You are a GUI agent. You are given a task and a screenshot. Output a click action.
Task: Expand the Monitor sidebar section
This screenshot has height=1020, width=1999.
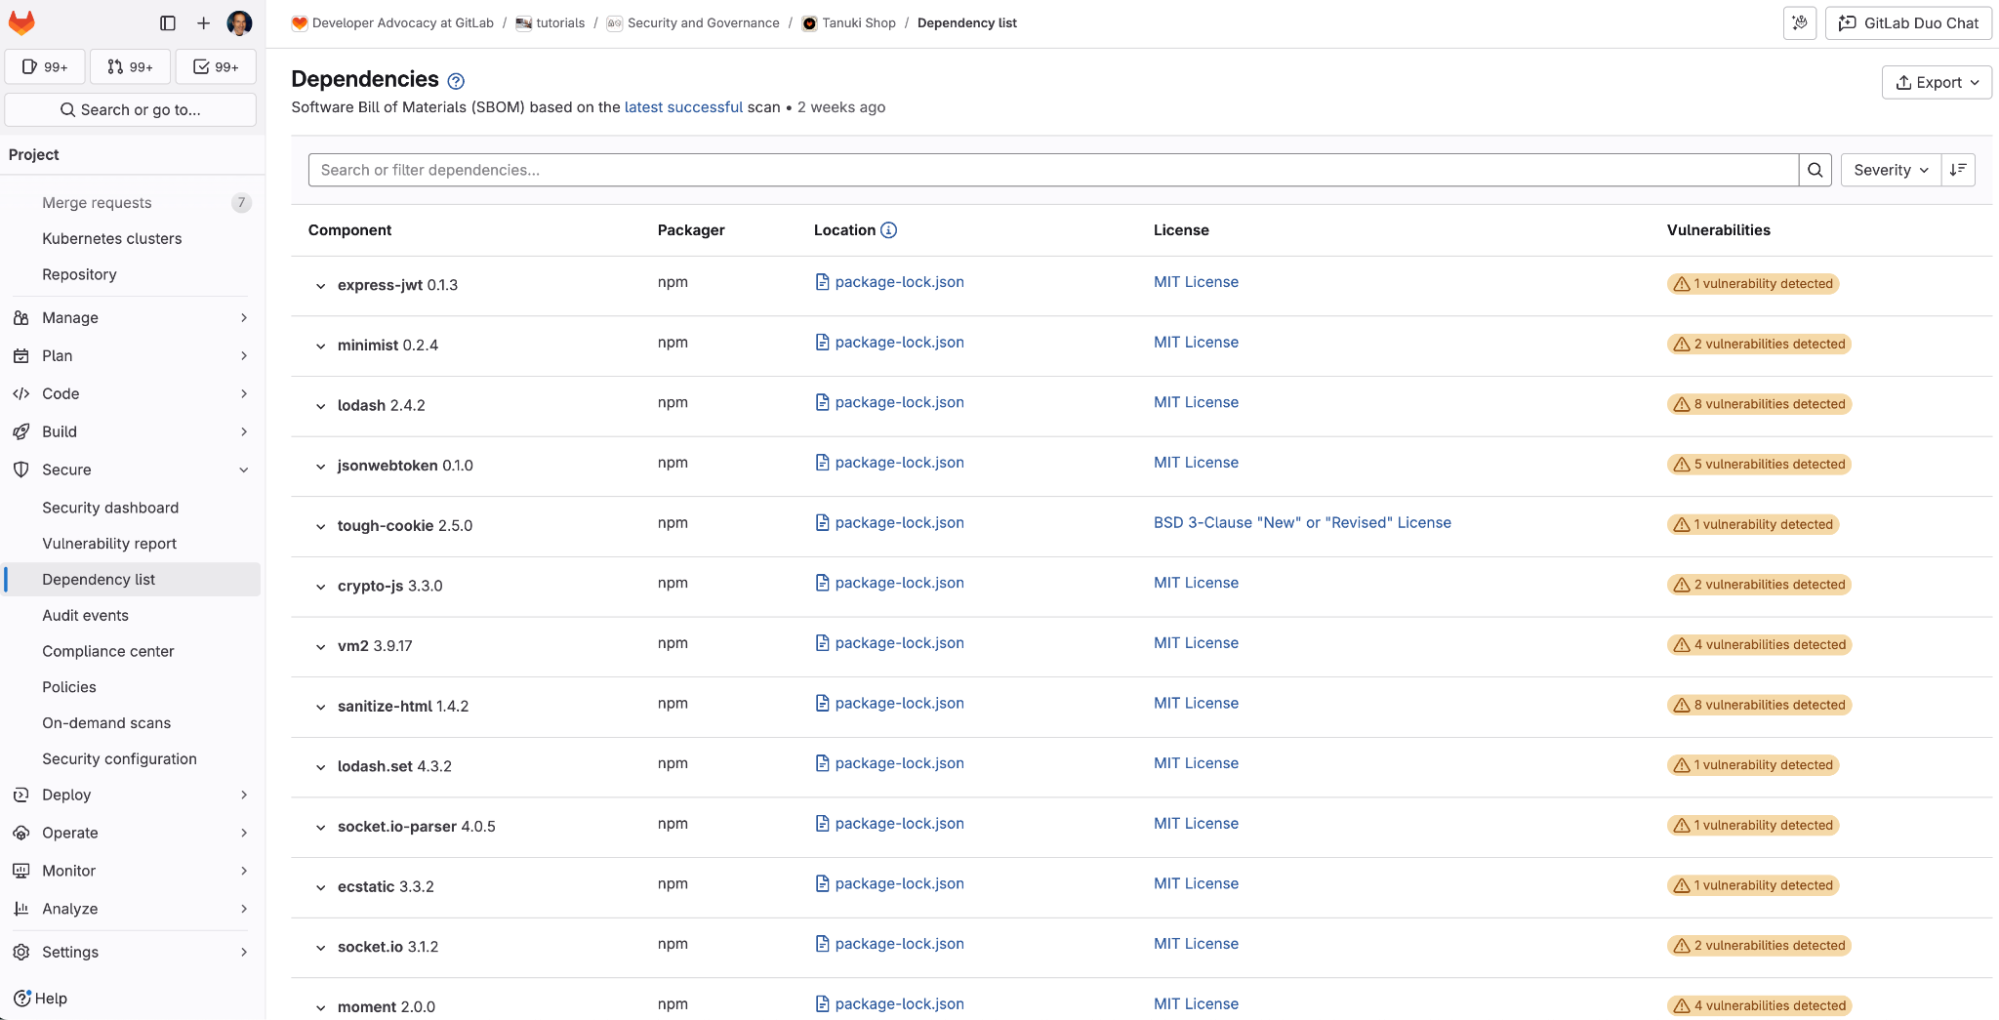132,871
